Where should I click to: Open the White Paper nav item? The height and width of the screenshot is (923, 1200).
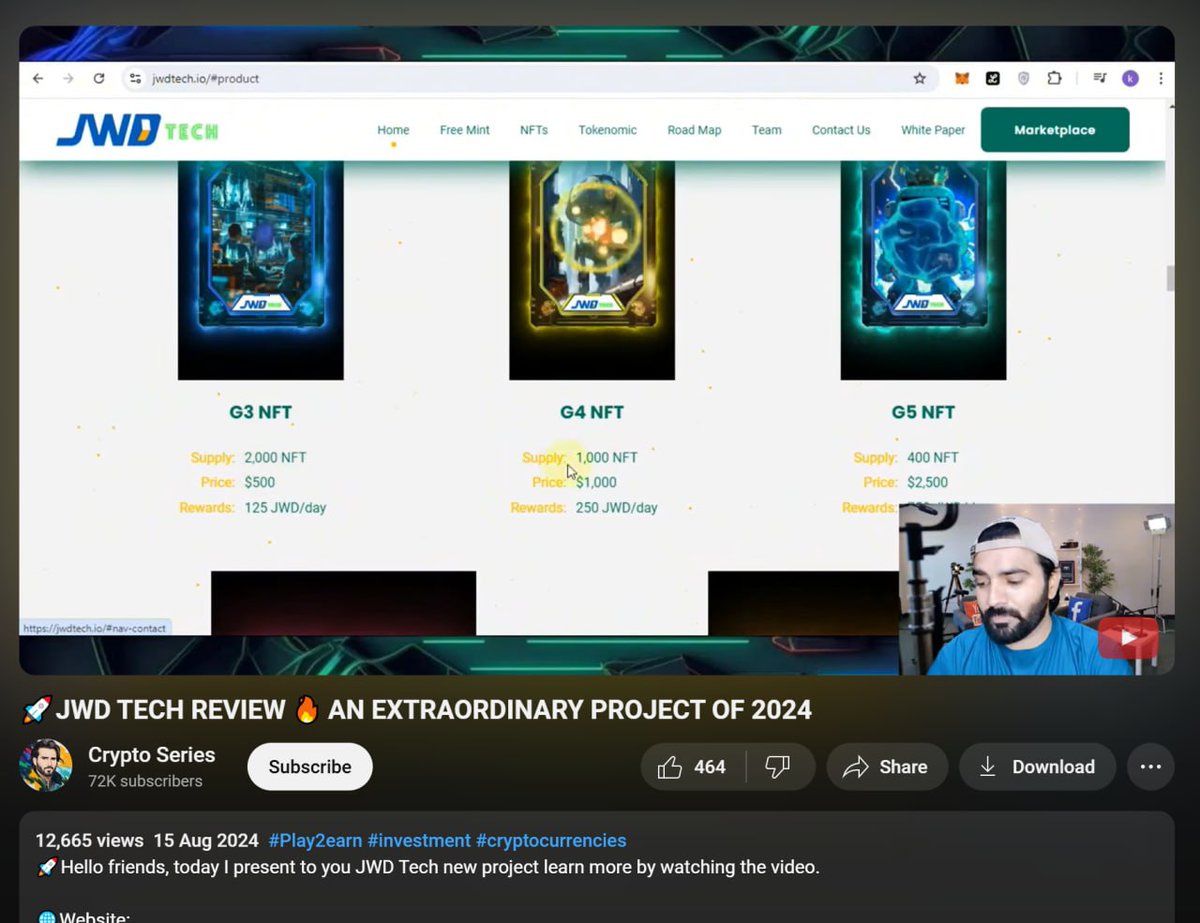click(933, 130)
